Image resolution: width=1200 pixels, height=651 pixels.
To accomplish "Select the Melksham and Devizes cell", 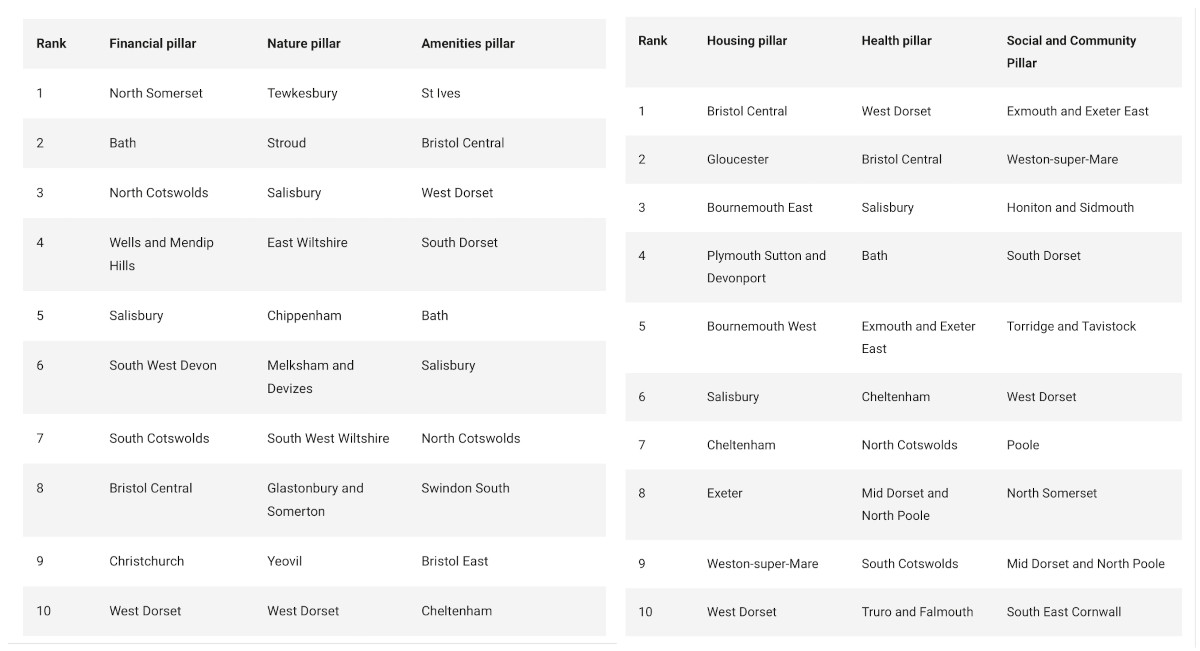I will [x=310, y=377].
